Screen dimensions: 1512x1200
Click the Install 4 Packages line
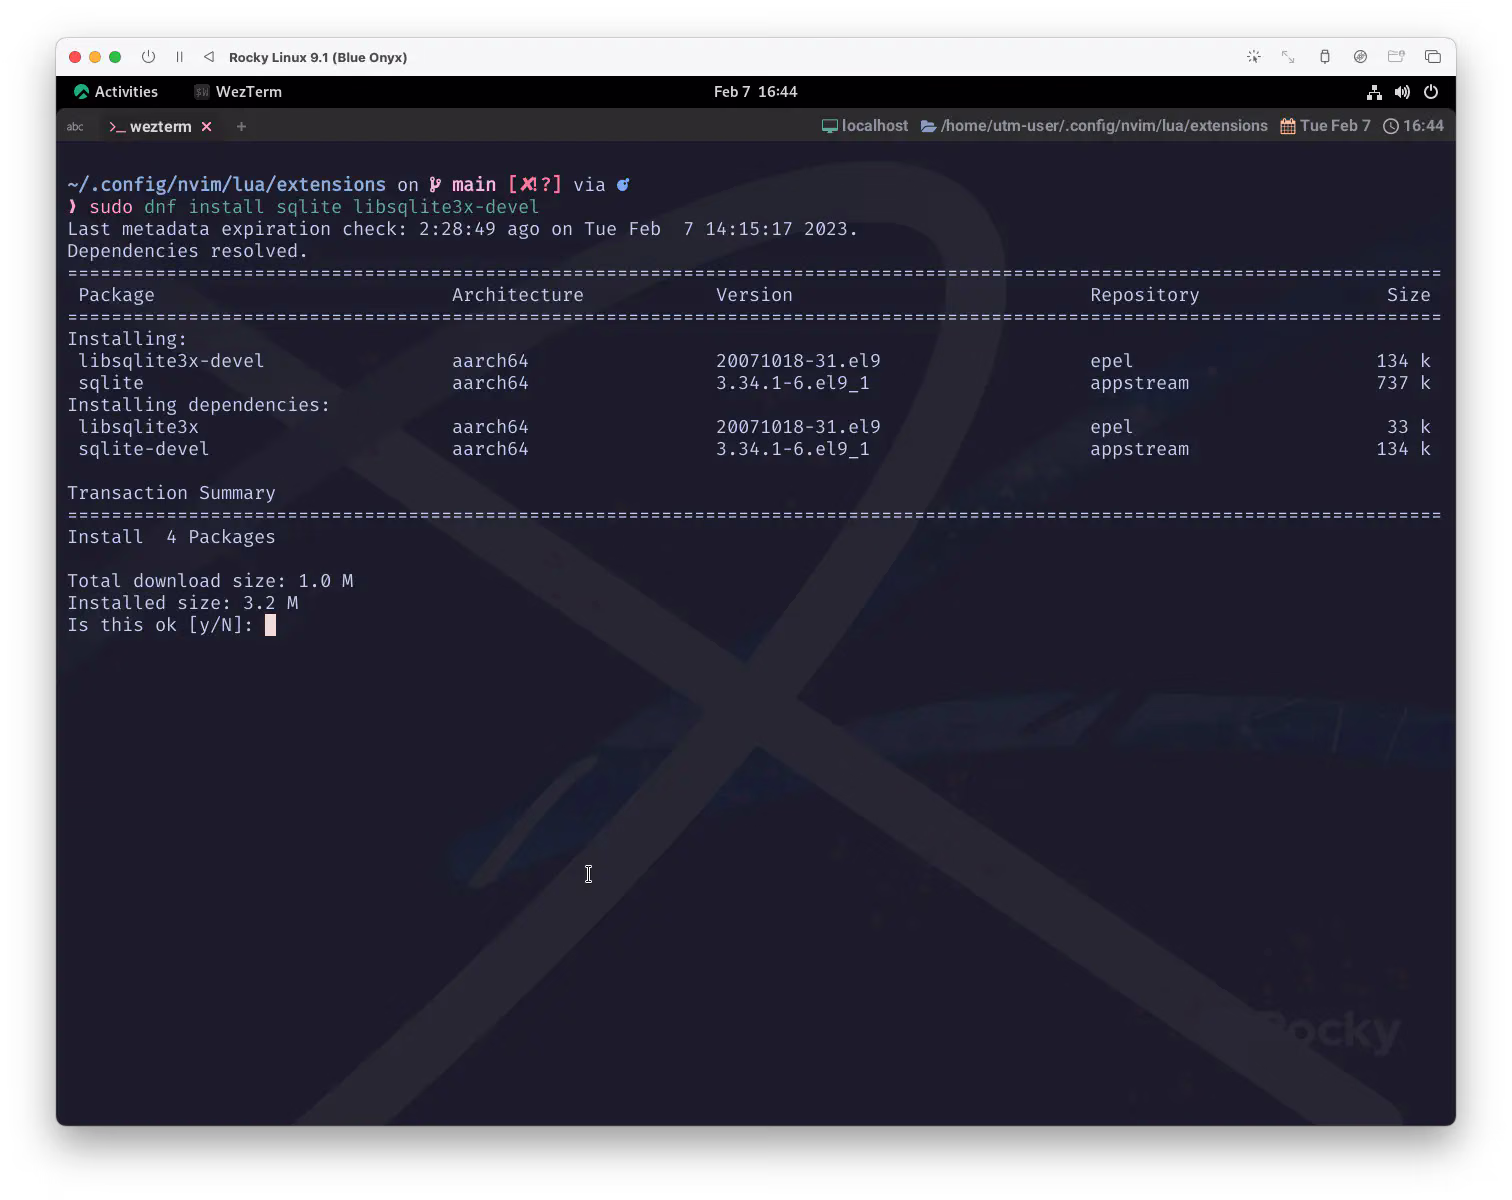171,537
